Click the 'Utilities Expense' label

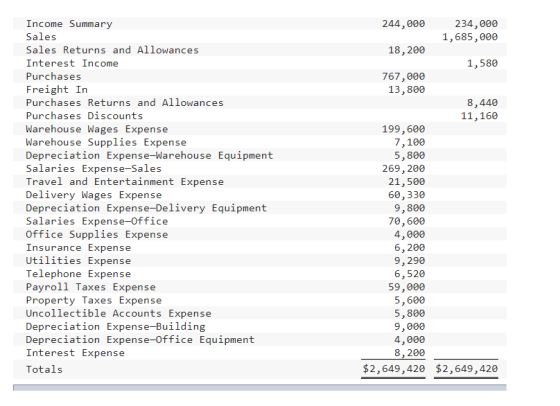point(78,261)
